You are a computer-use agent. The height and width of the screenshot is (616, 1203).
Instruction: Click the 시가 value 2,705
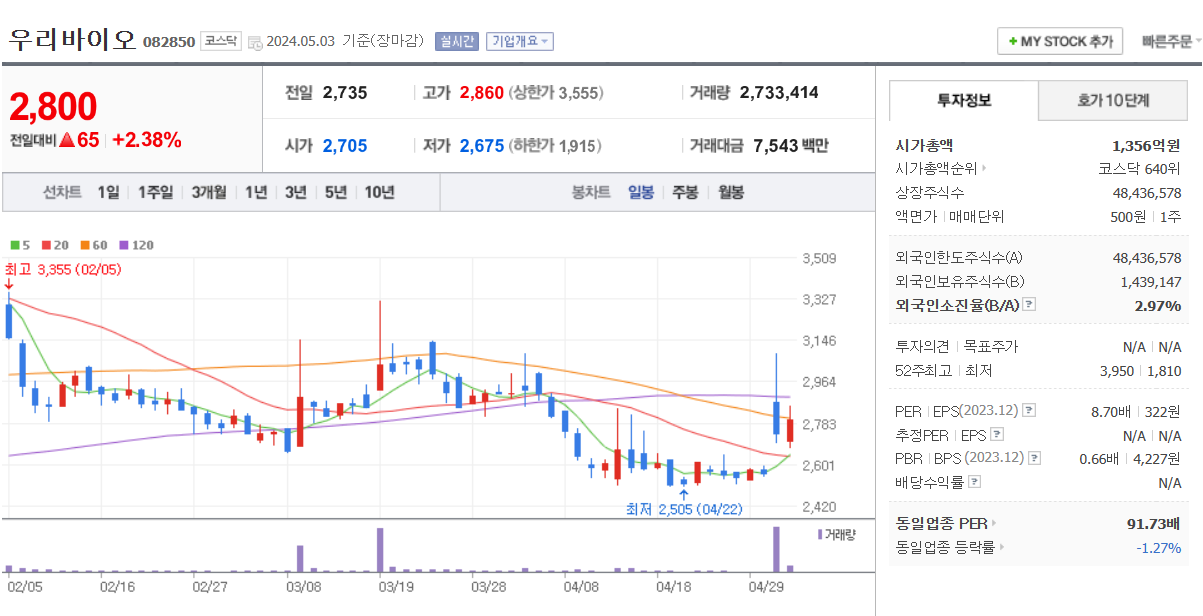tap(345, 146)
